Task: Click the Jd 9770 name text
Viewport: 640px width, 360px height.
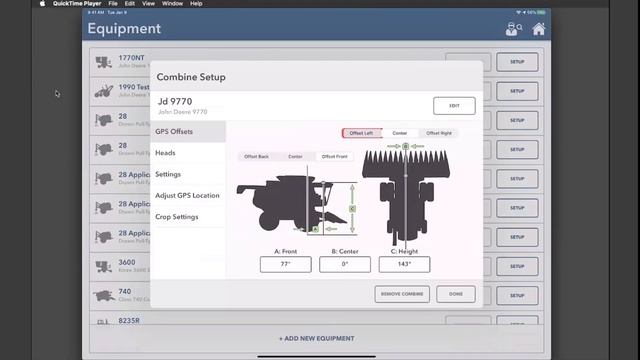Action: point(175,101)
